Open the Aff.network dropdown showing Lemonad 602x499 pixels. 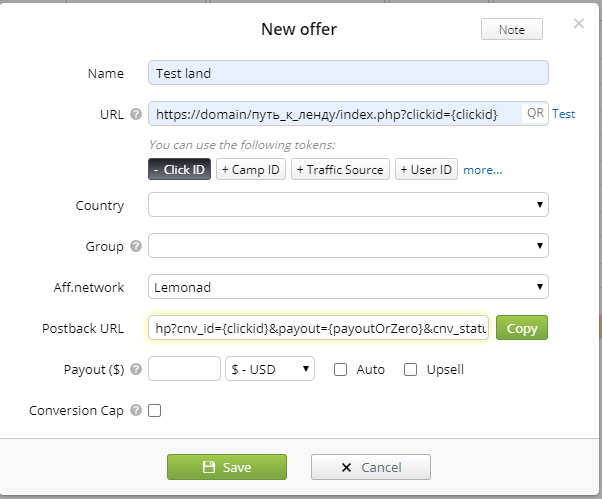[348, 287]
